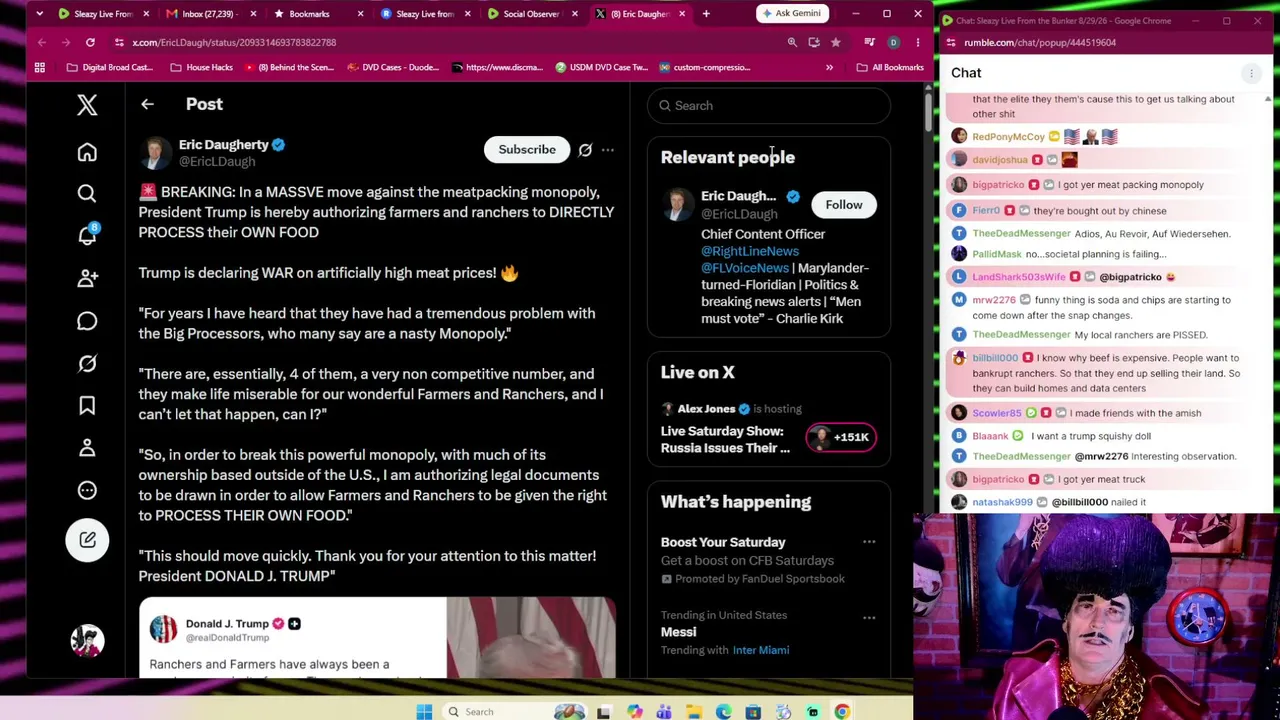
Task: Bookmark this page with star icon
Action: click(835, 43)
